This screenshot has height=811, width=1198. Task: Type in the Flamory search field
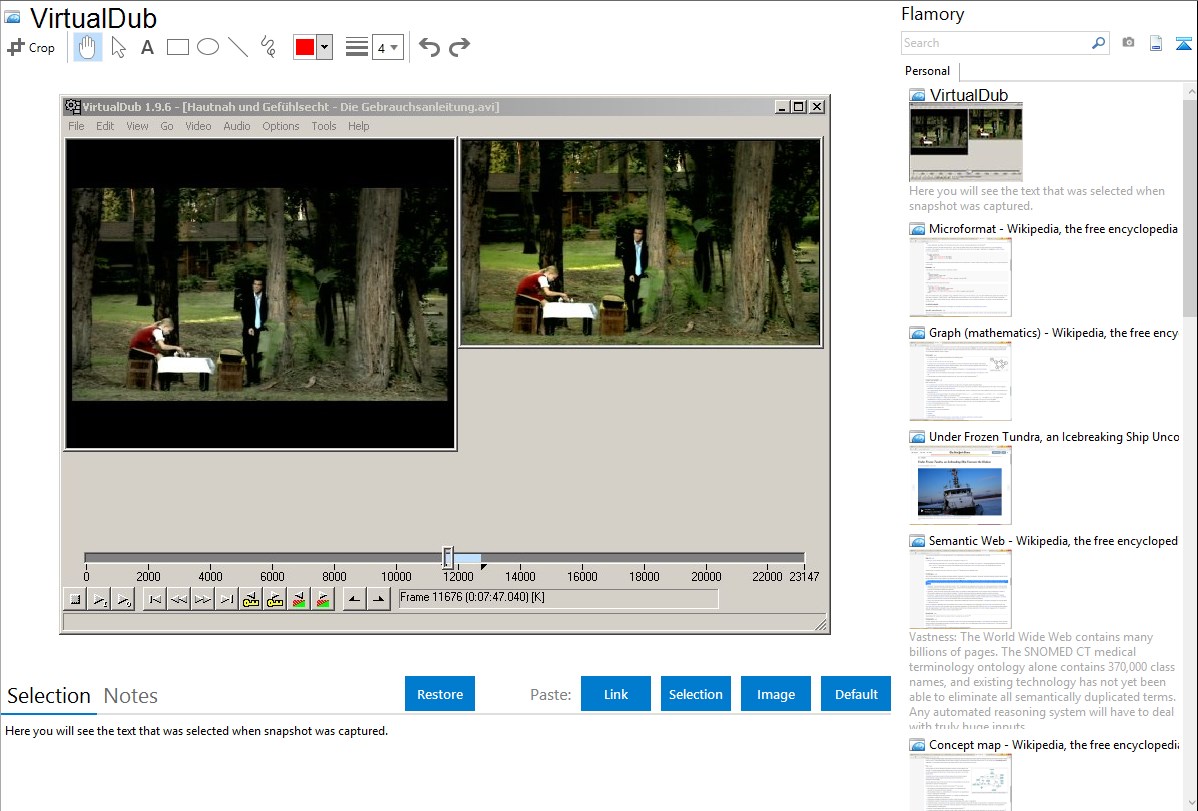point(995,43)
